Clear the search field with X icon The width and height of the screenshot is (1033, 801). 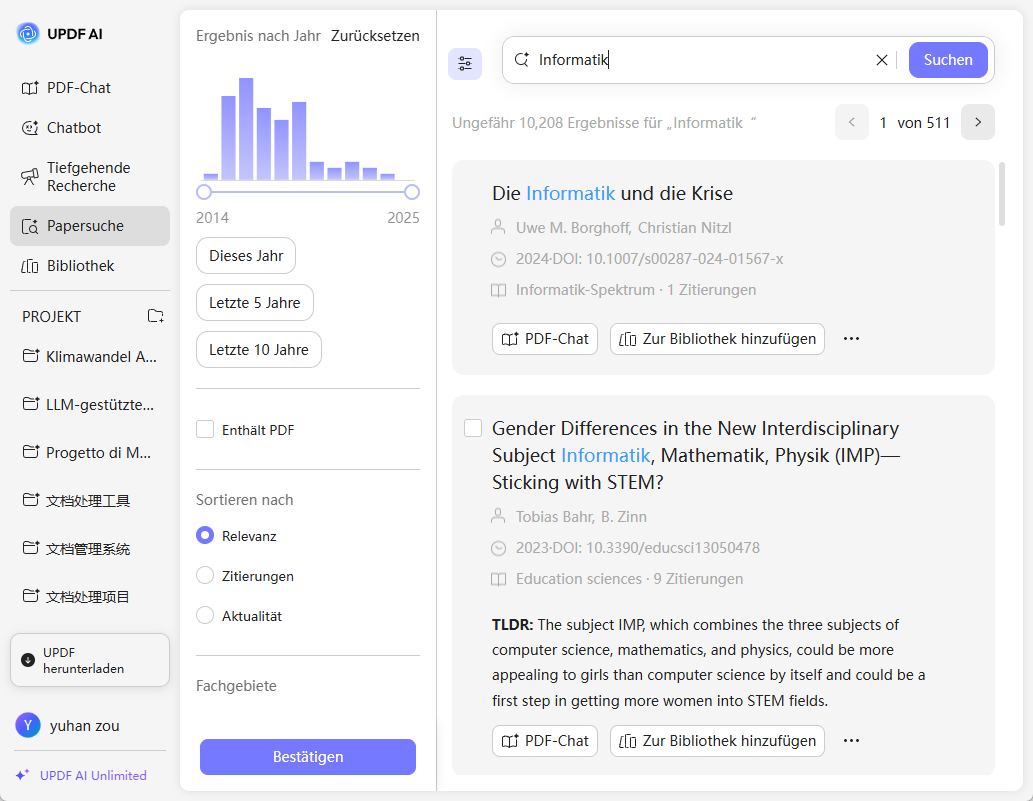coord(882,60)
